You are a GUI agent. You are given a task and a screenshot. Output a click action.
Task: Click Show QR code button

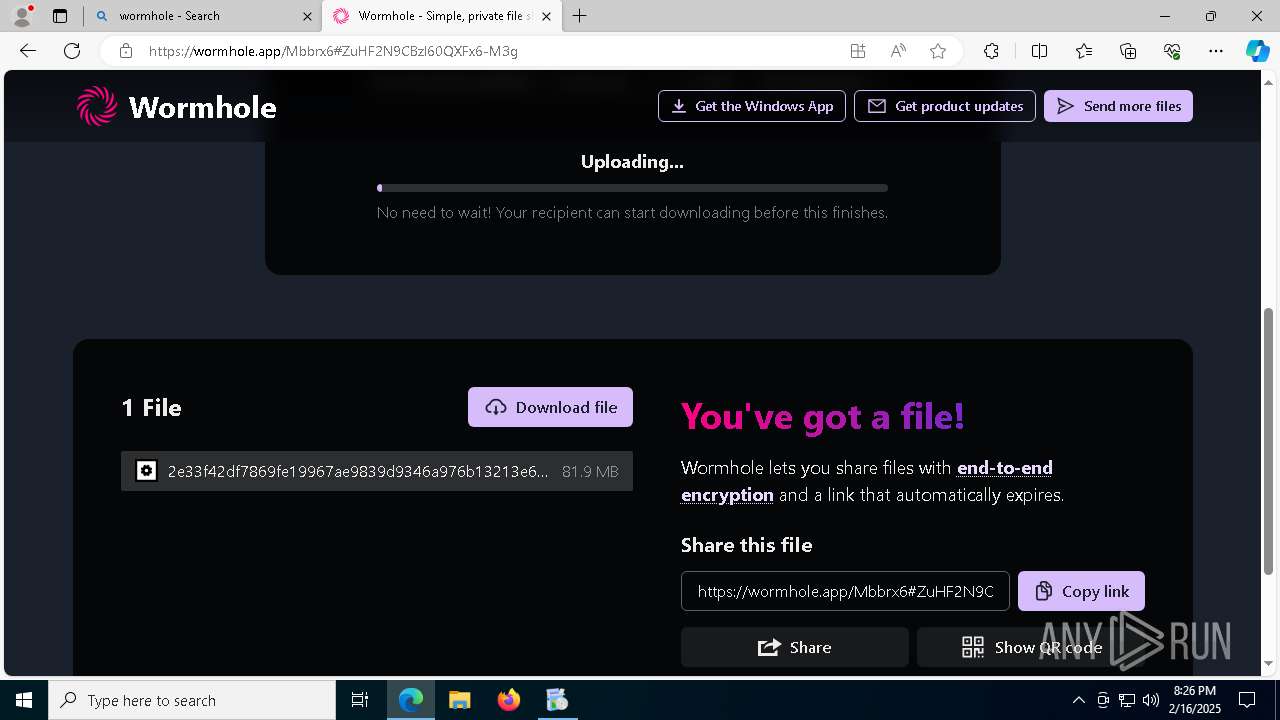[x=1032, y=647]
